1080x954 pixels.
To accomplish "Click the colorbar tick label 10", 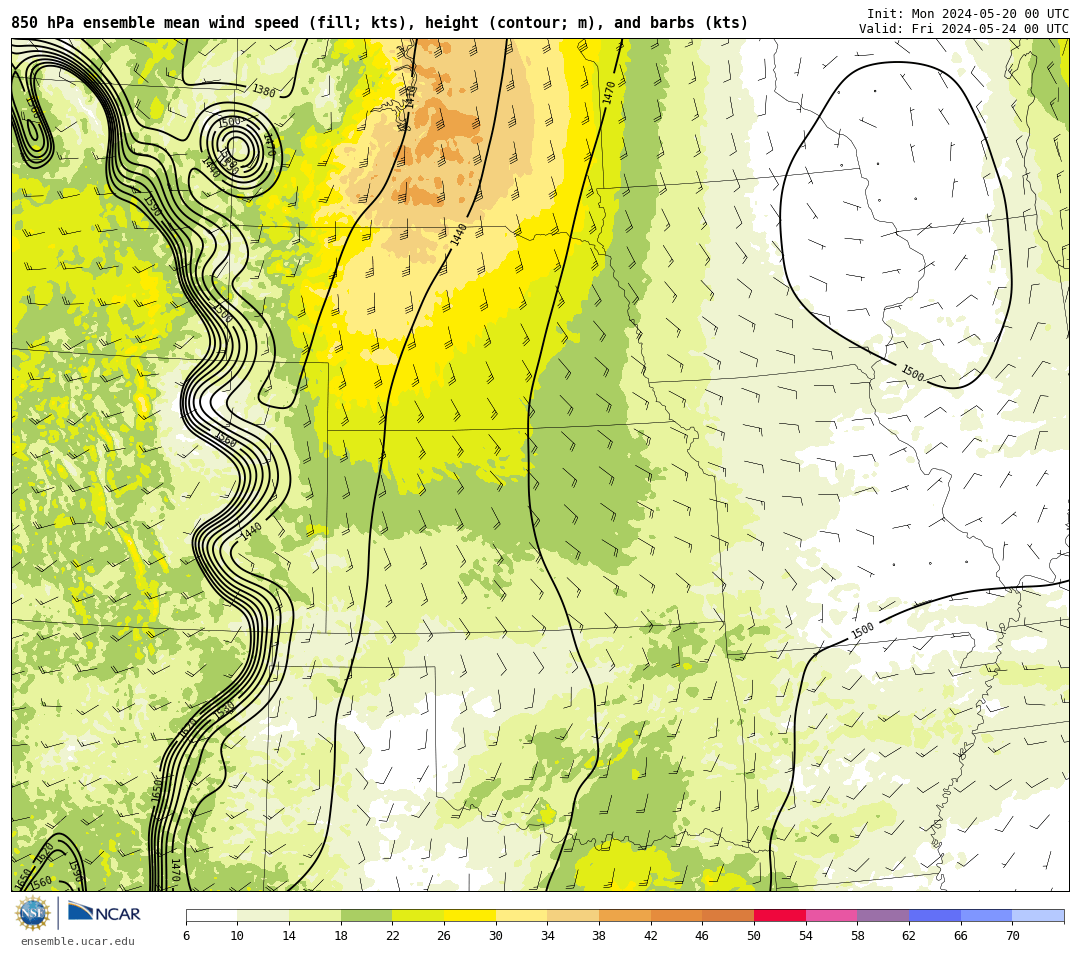I will (238, 935).
